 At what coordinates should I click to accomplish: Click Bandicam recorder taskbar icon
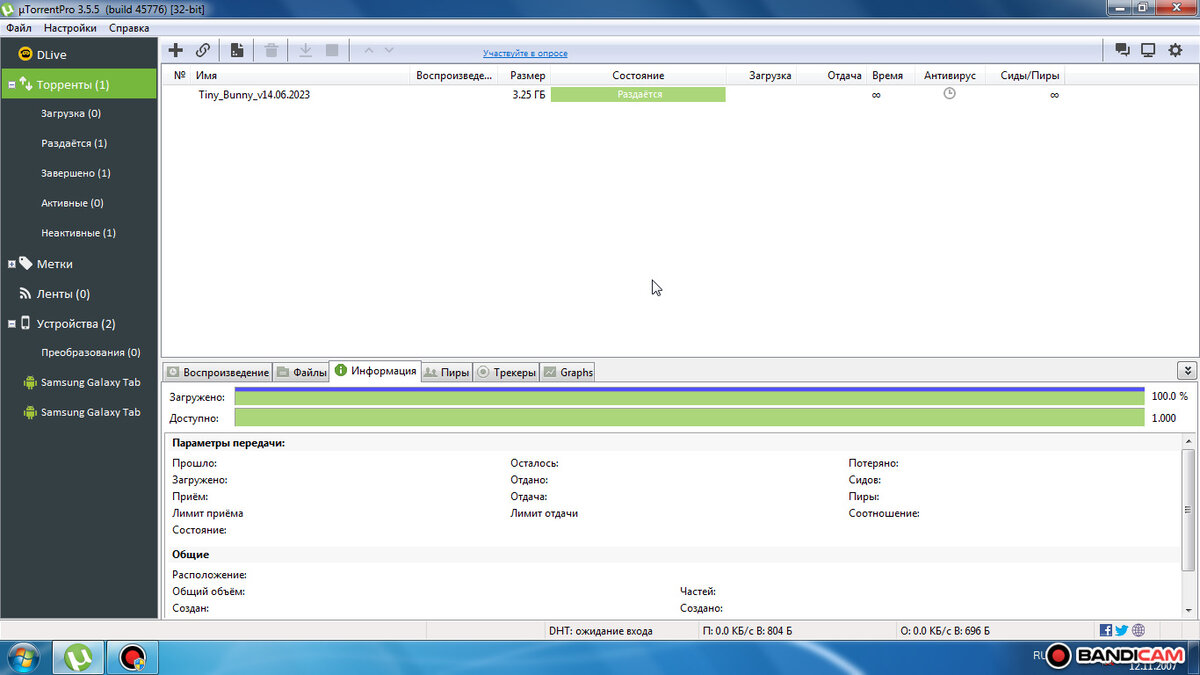coord(131,658)
